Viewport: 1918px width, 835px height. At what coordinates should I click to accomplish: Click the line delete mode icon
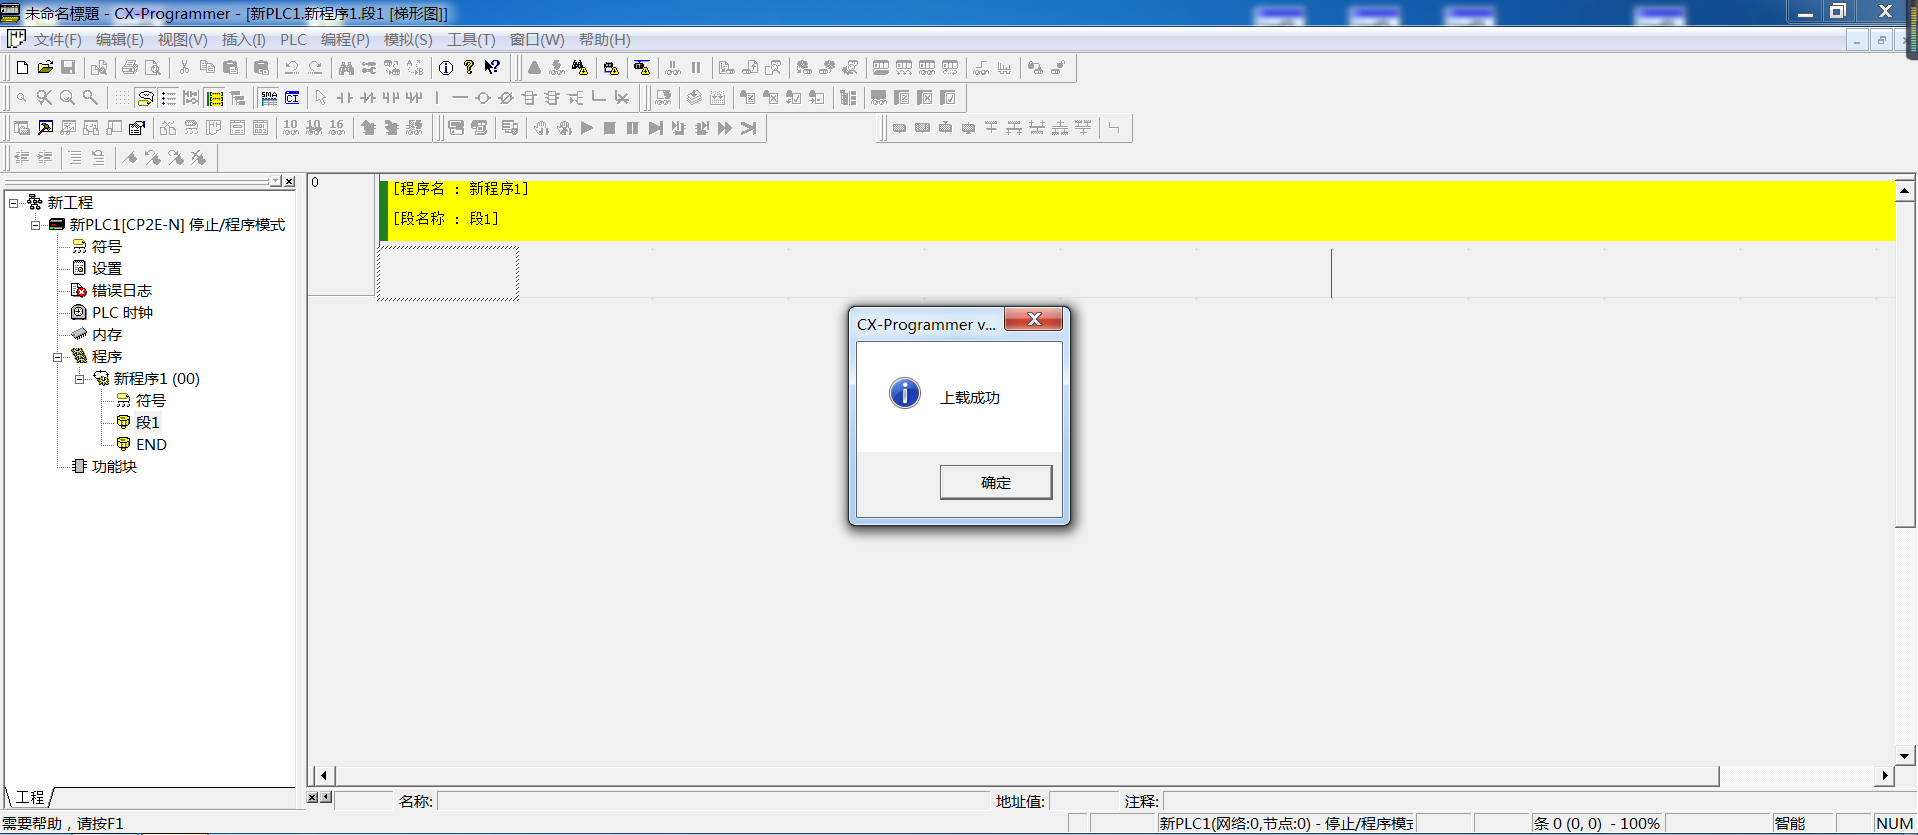622,98
